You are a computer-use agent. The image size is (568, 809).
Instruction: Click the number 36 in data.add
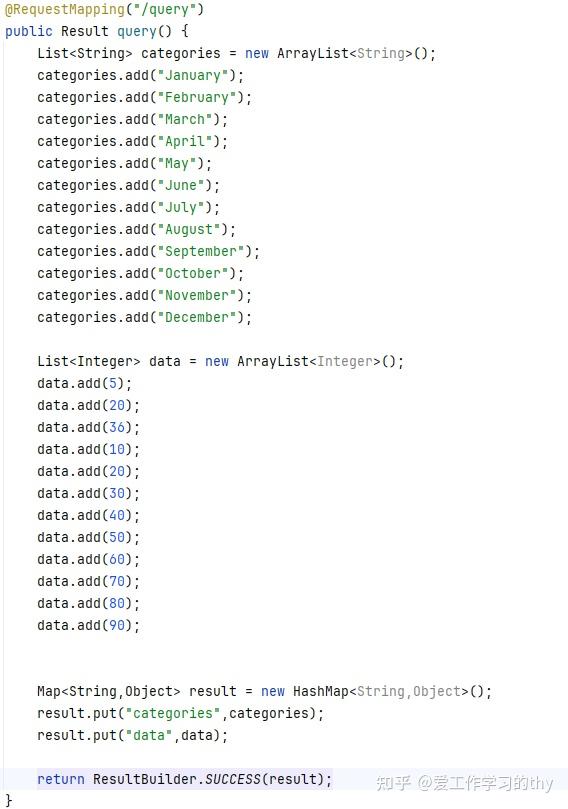coord(117,427)
